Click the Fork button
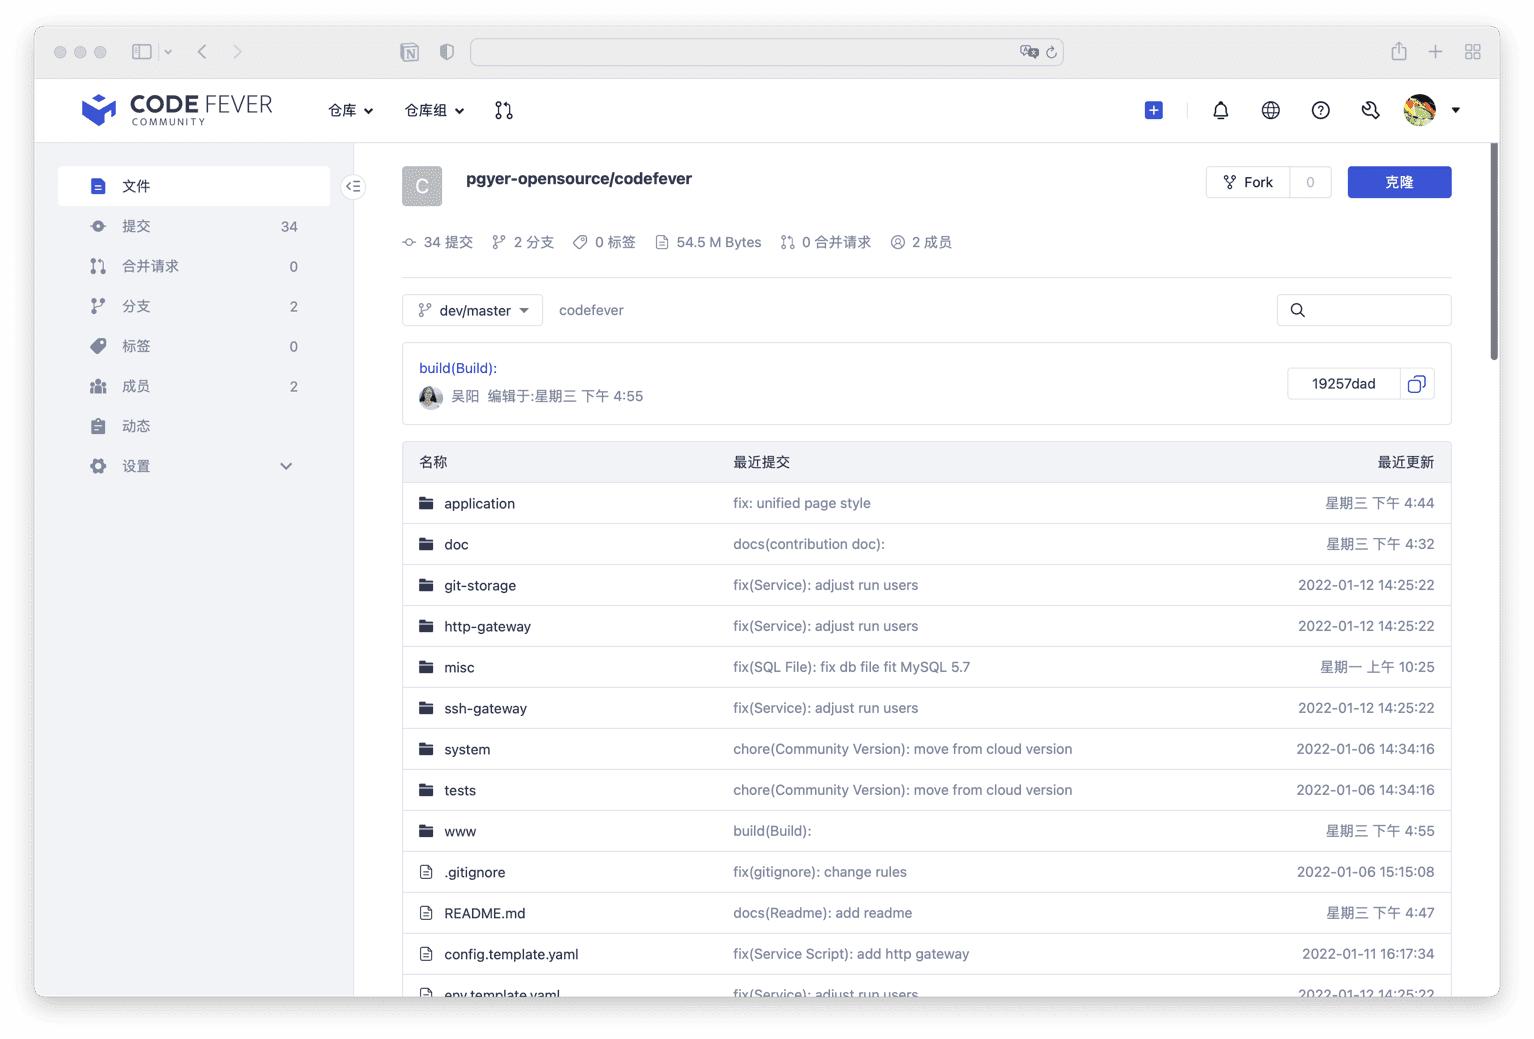This screenshot has width=1534, height=1039. 1247,182
